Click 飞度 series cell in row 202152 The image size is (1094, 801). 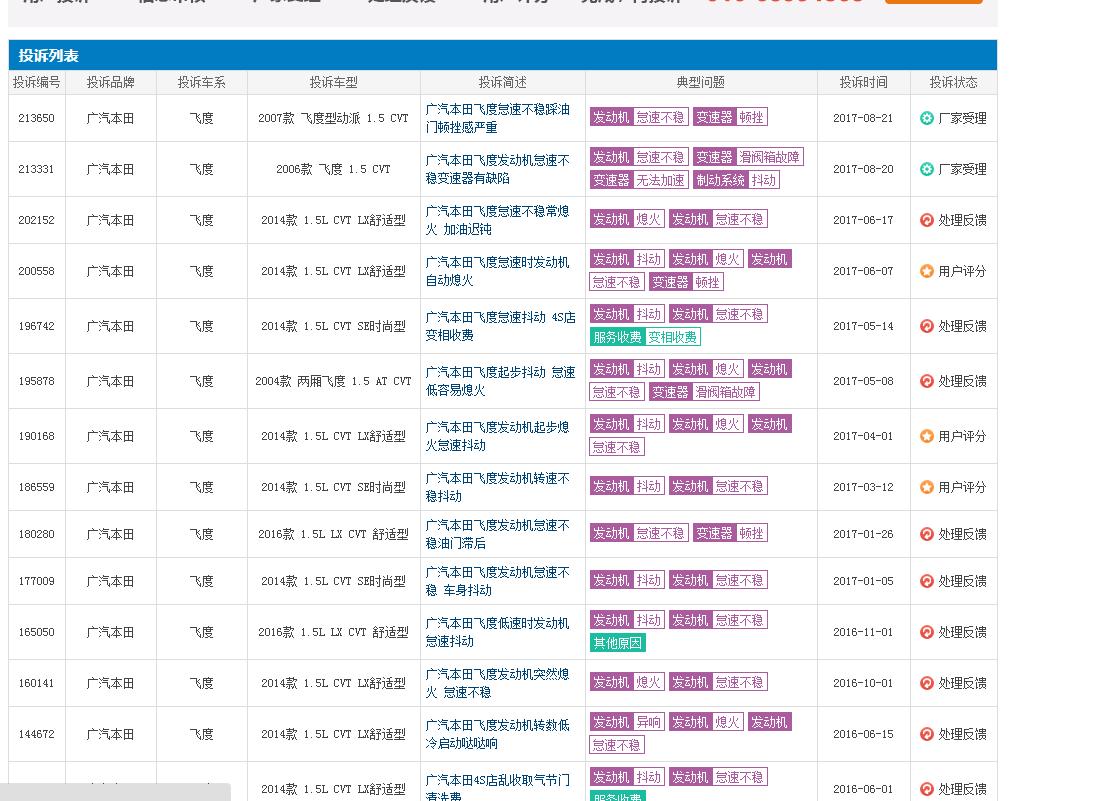pos(202,220)
